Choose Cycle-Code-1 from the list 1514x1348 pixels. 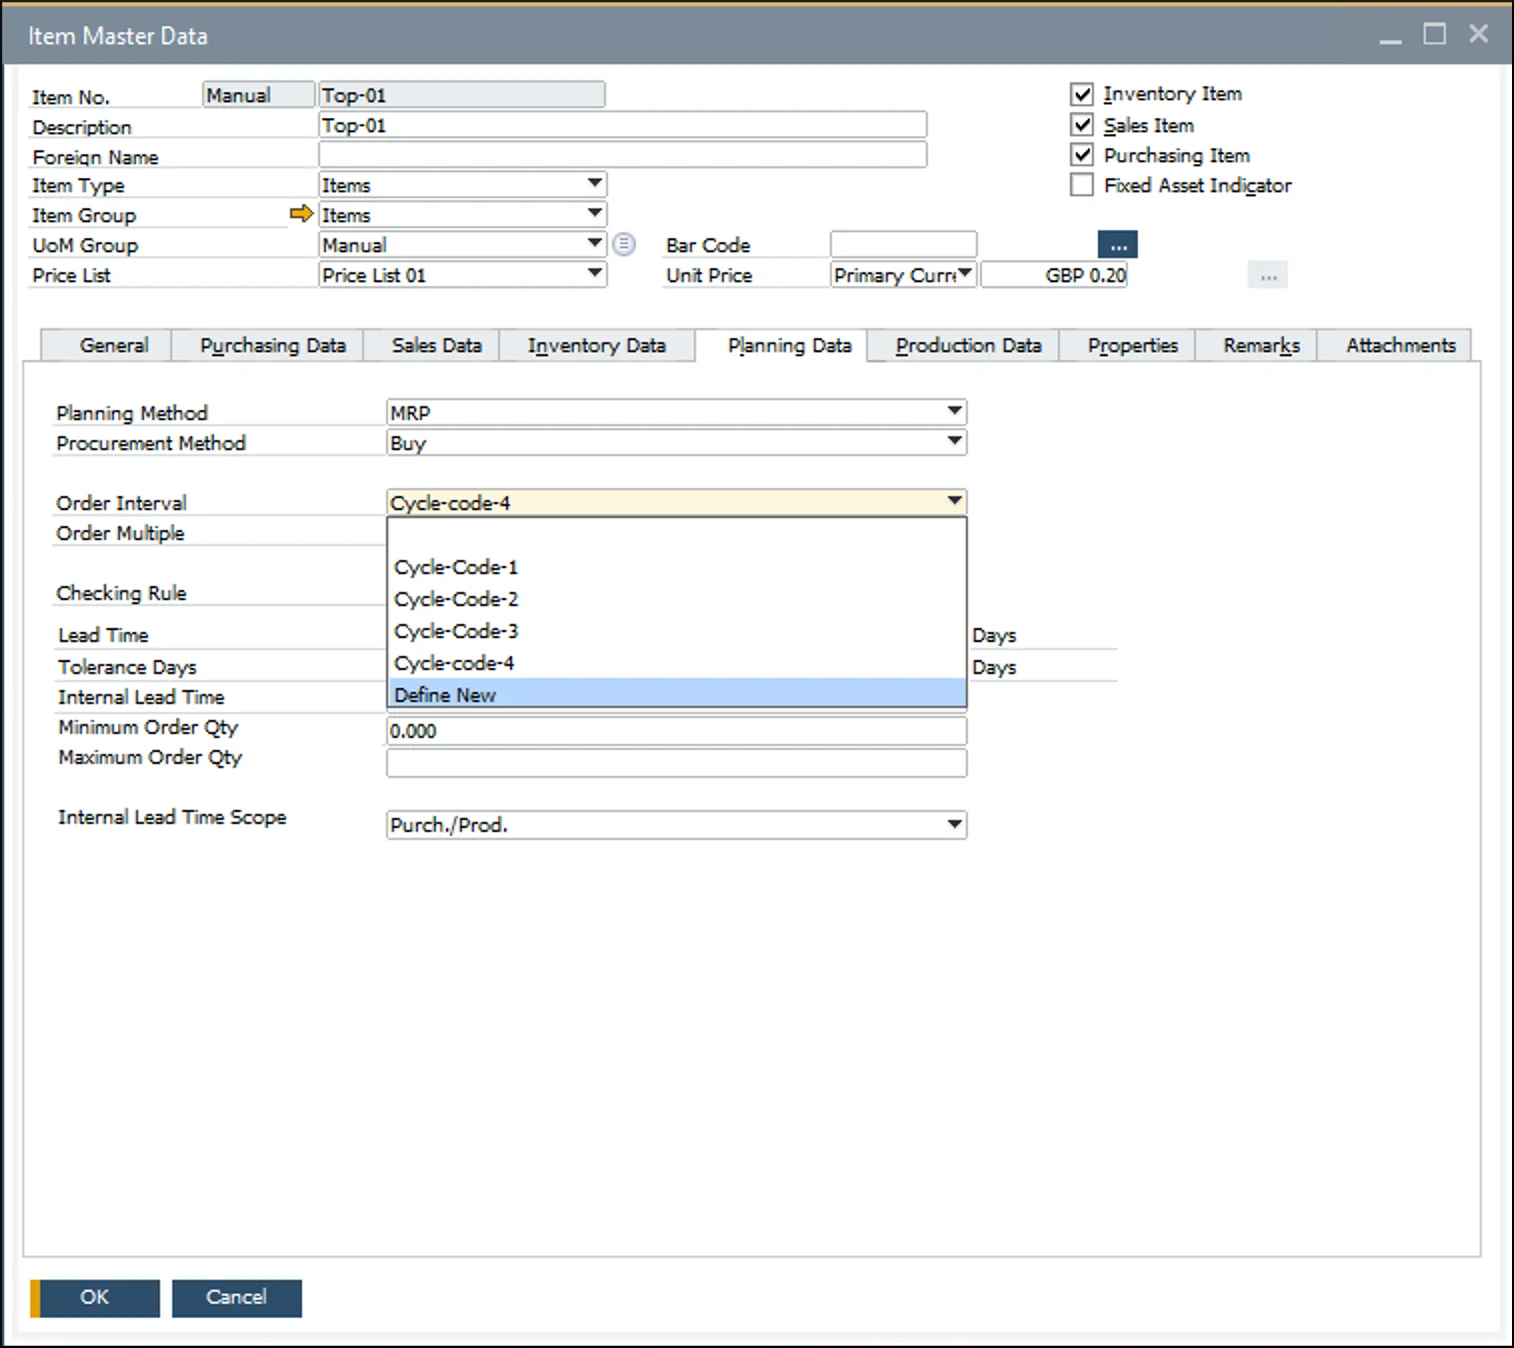coord(677,567)
